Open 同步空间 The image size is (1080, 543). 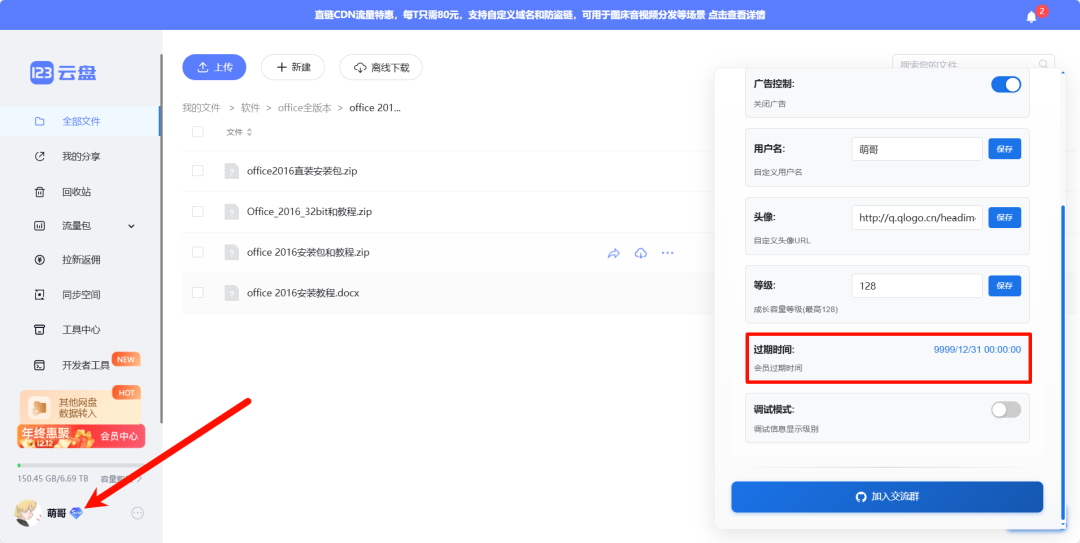[80, 295]
